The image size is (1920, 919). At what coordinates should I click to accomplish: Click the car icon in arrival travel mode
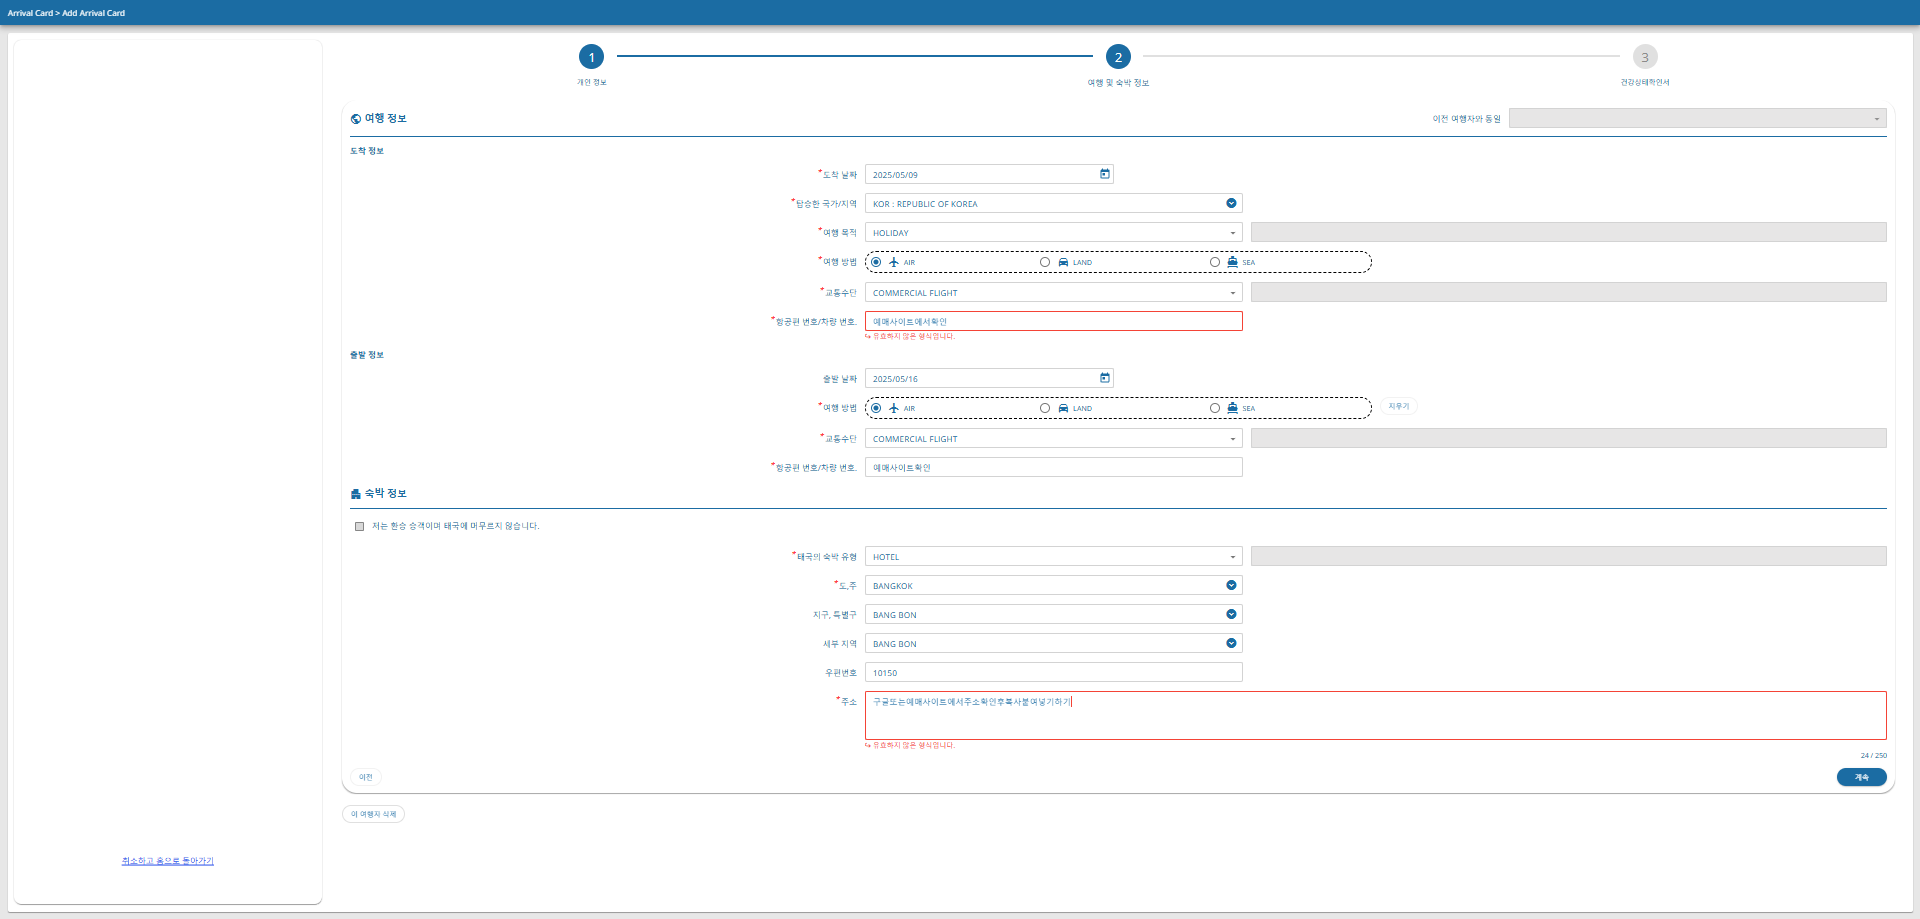(1063, 262)
